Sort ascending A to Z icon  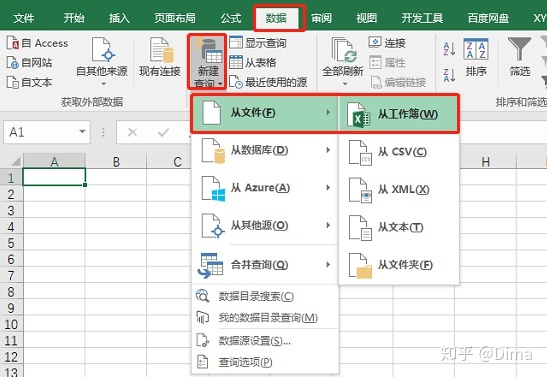449,49
